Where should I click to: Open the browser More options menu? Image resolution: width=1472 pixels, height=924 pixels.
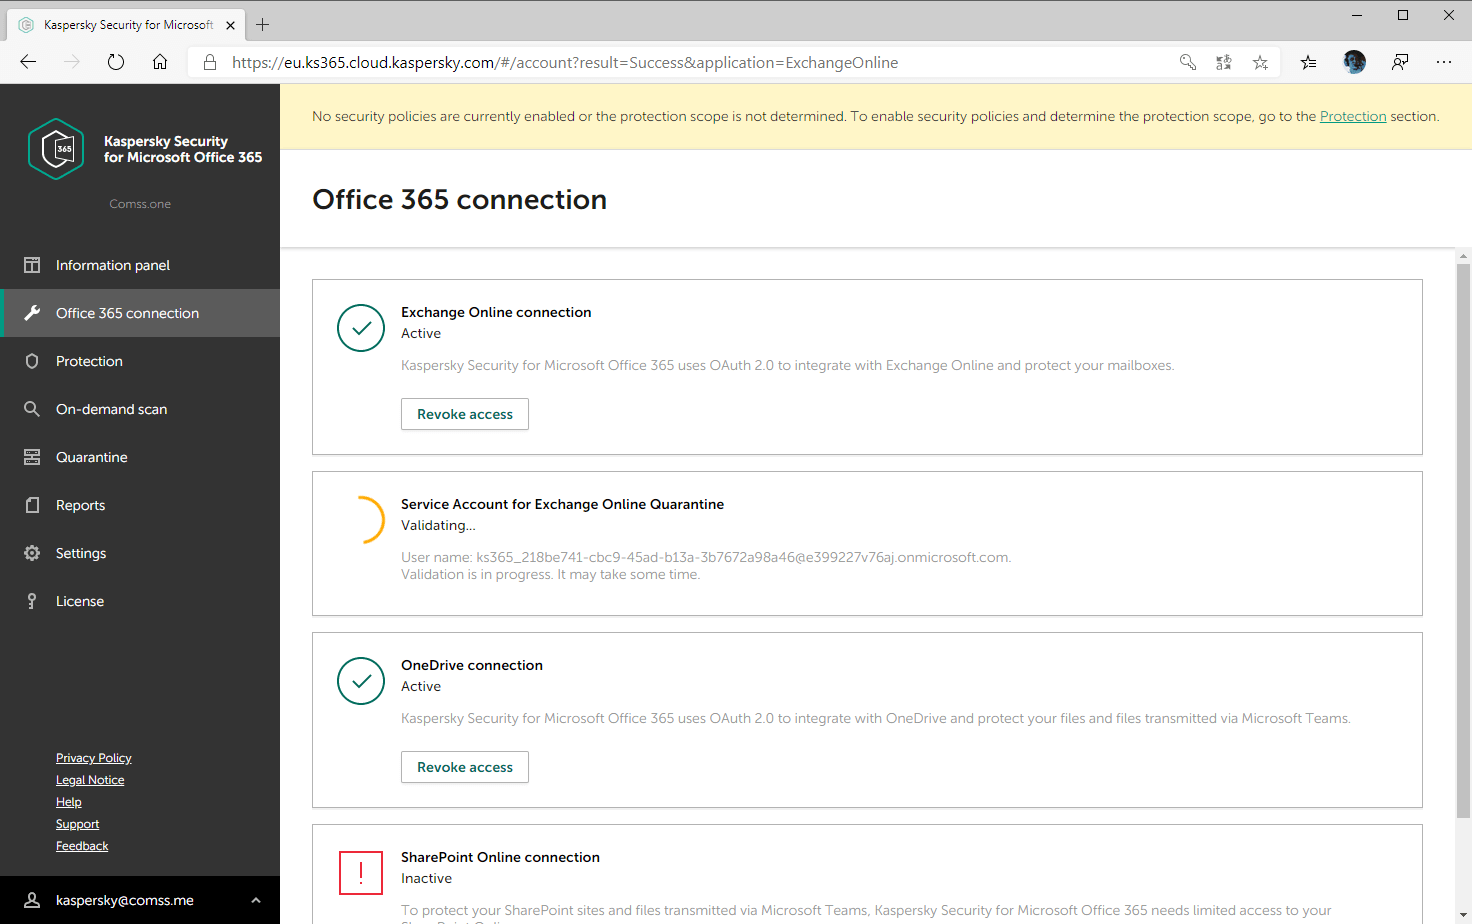coord(1444,62)
